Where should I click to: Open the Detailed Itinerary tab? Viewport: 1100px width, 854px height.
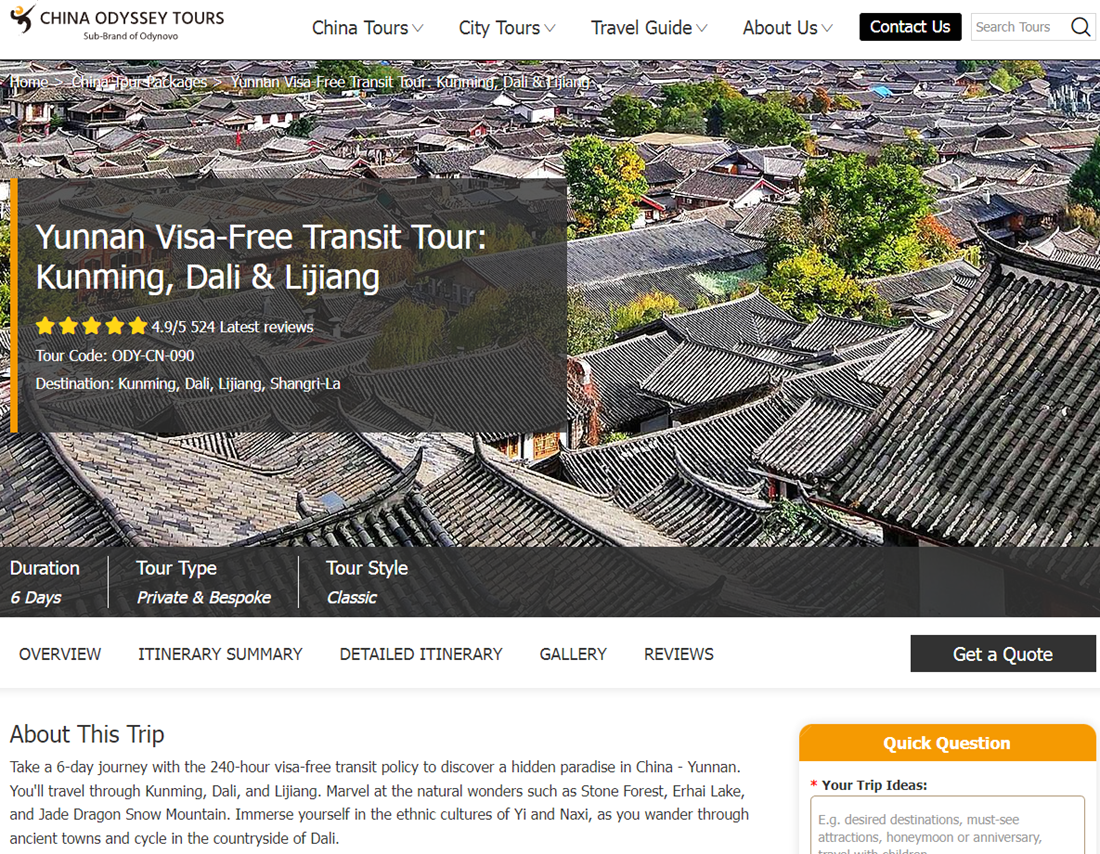point(421,654)
